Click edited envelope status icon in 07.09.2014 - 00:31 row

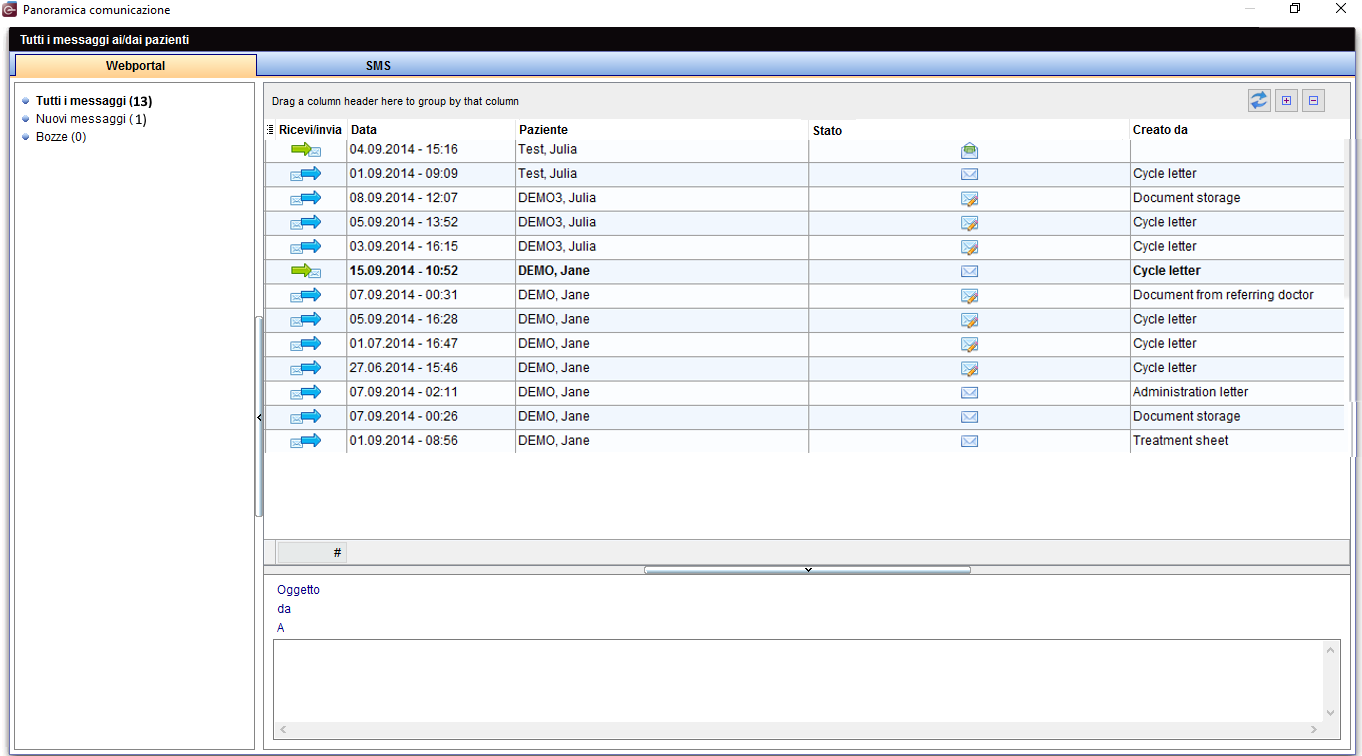[969, 296]
